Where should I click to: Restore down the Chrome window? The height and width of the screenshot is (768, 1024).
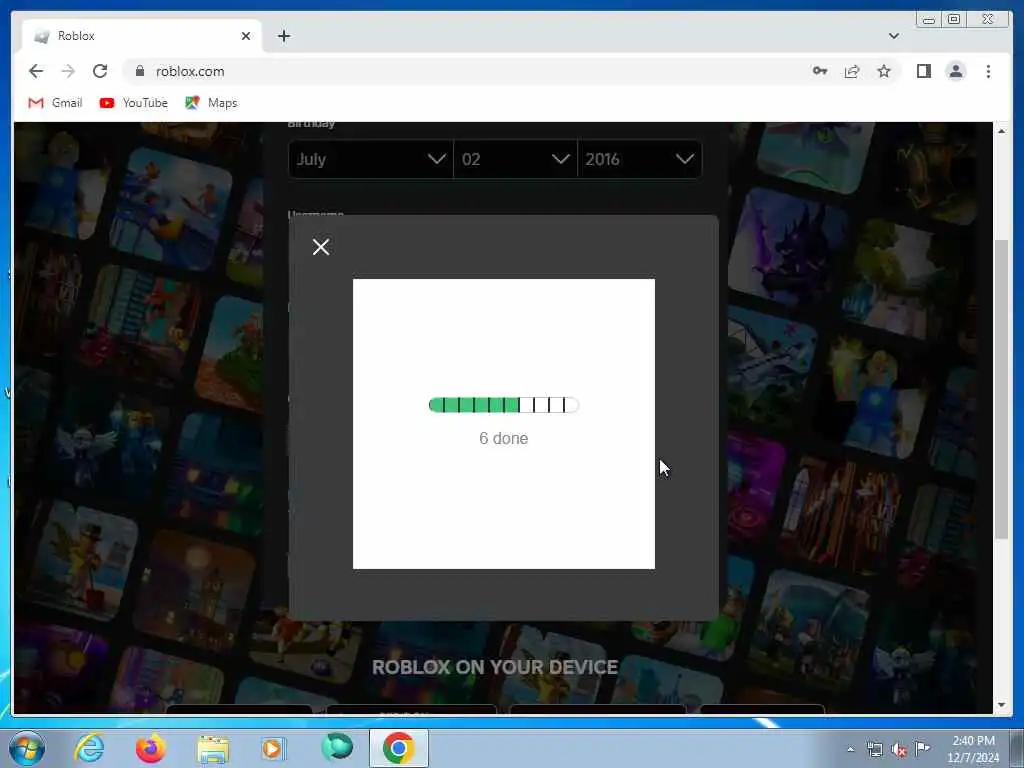(953, 20)
